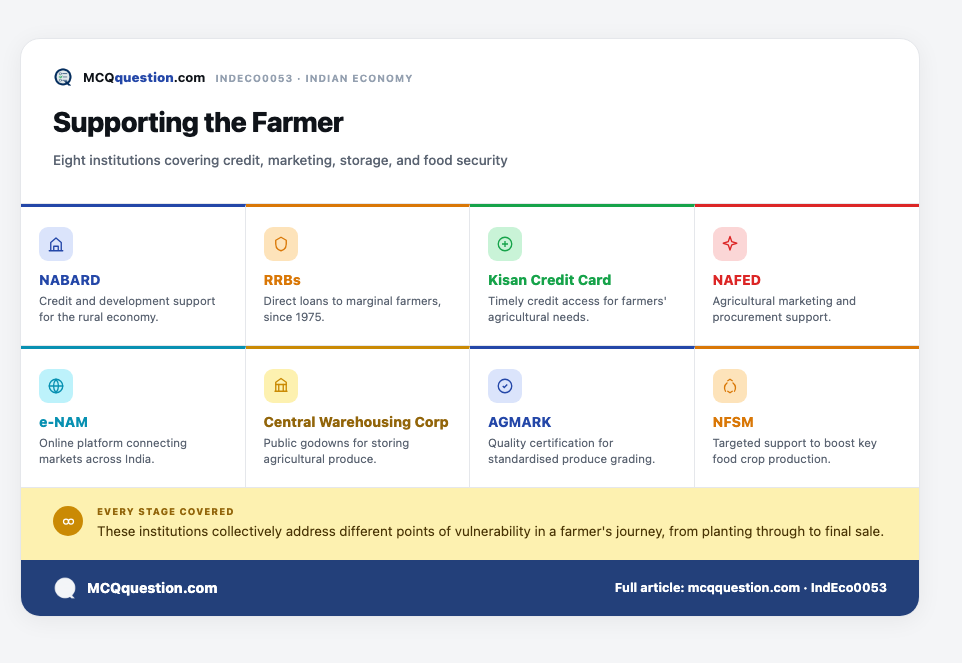Click the white speech bubble footer logo
This screenshot has height=663, width=962.
coord(65,588)
